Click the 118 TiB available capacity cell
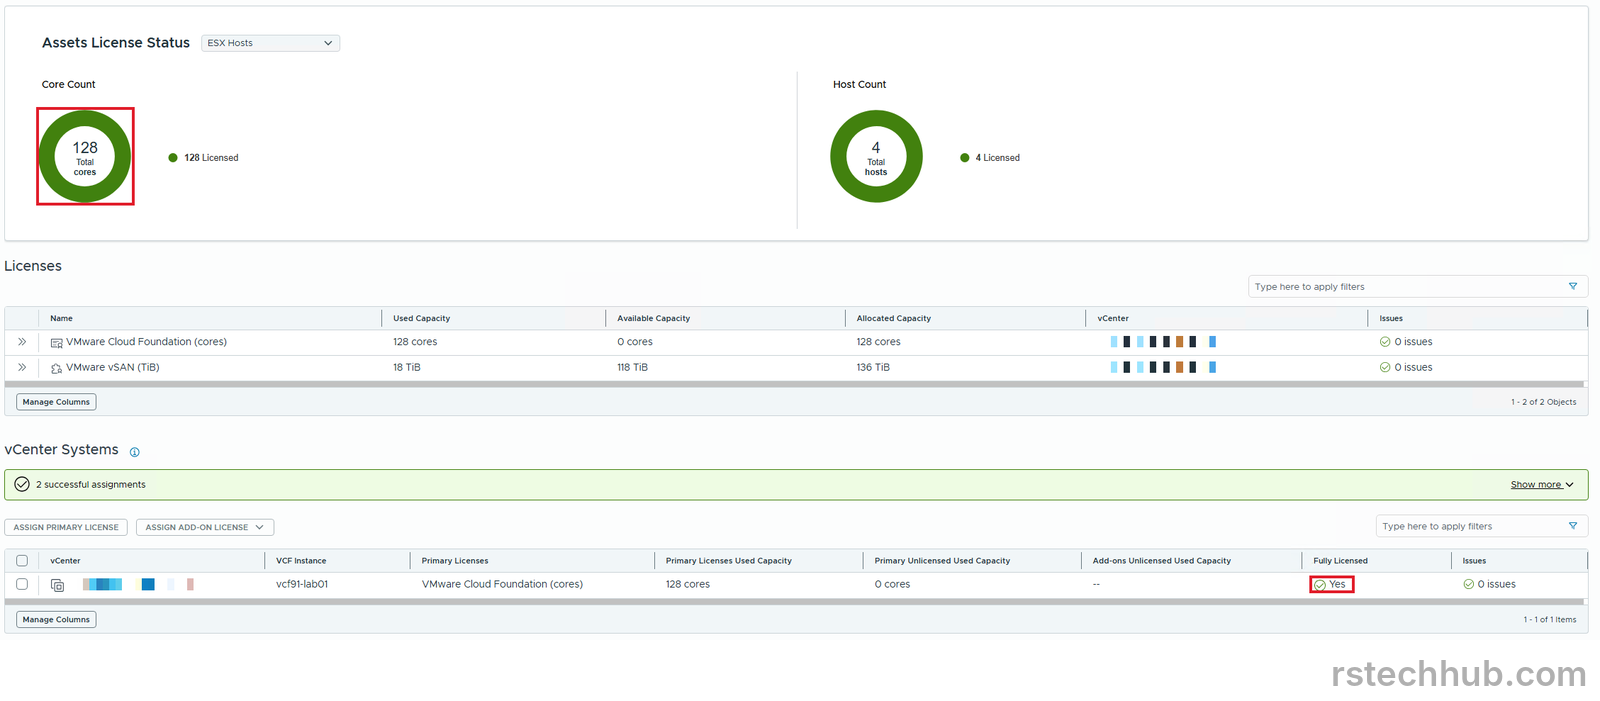This screenshot has height=701, width=1600. coord(632,367)
